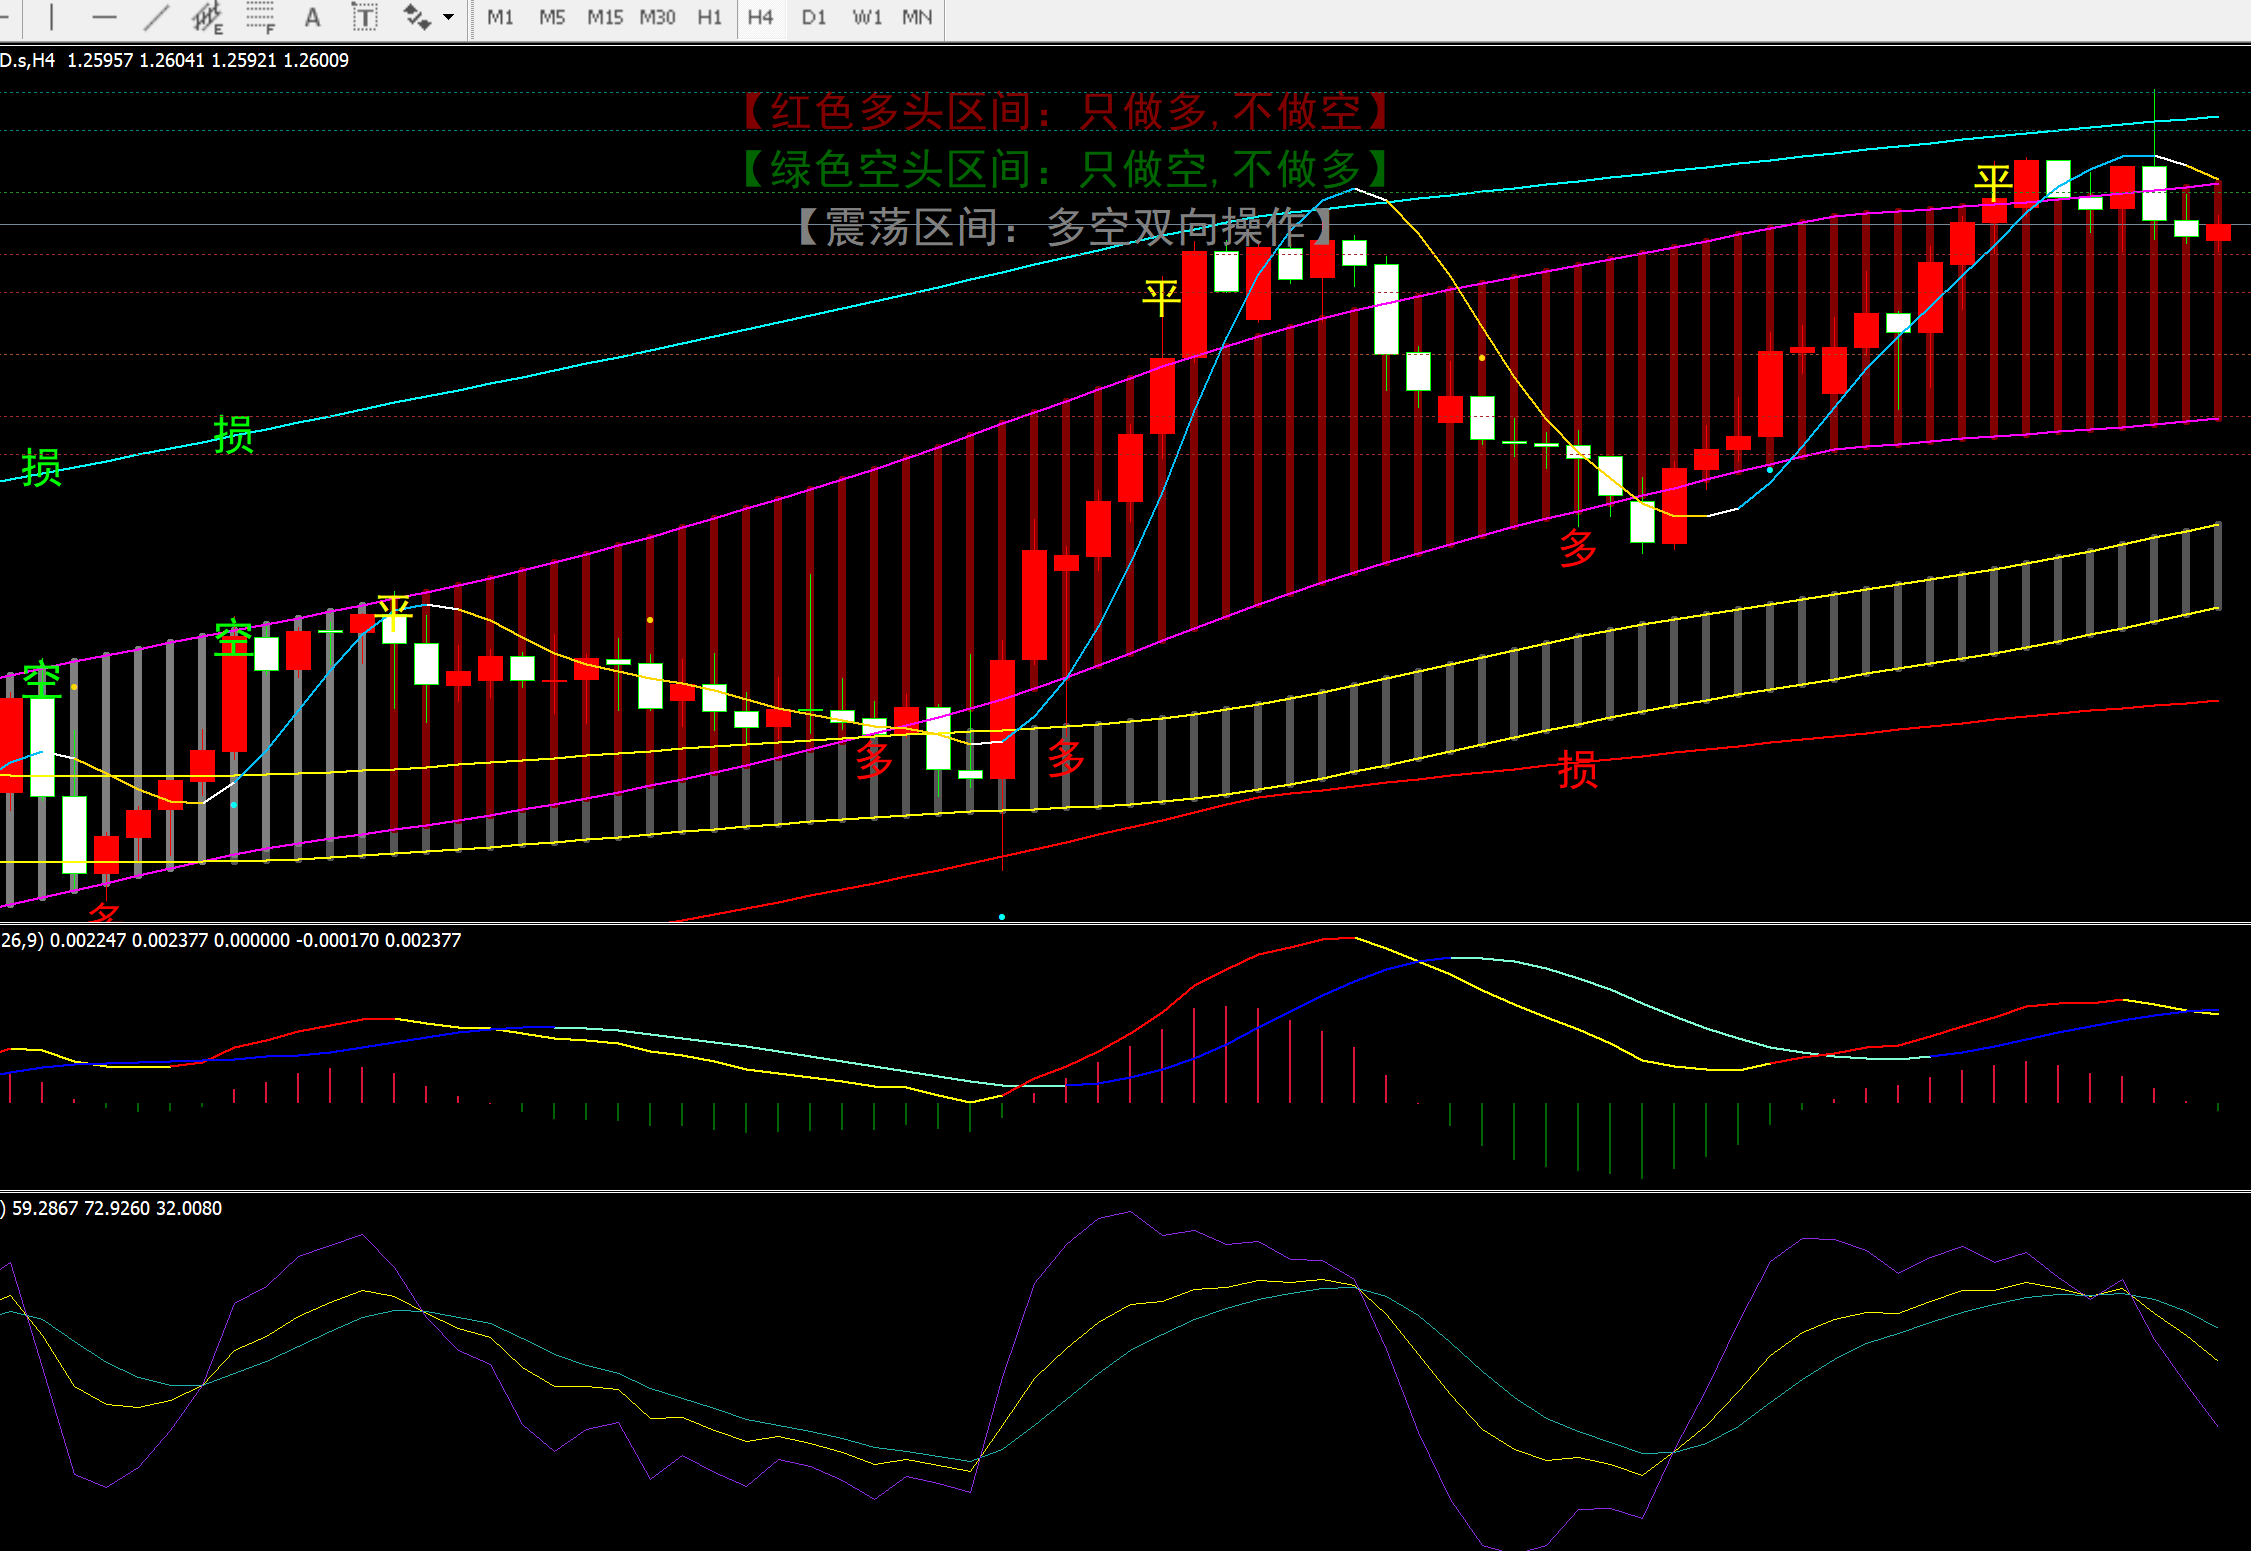Switch to W1 weekly timeframe
The width and height of the screenshot is (2251, 1551).
pyautogui.click(x=866, y=17)
